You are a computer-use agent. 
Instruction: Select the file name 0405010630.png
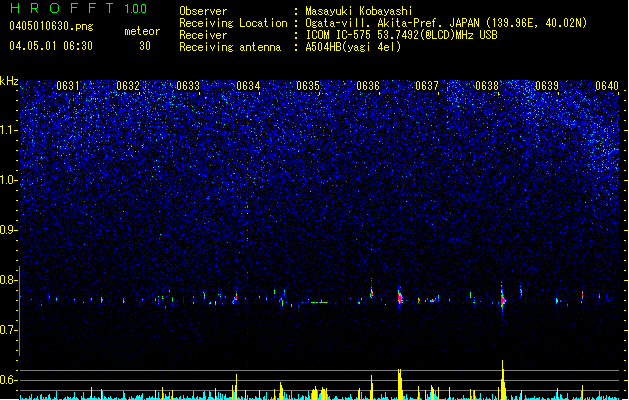pos(51,26)
